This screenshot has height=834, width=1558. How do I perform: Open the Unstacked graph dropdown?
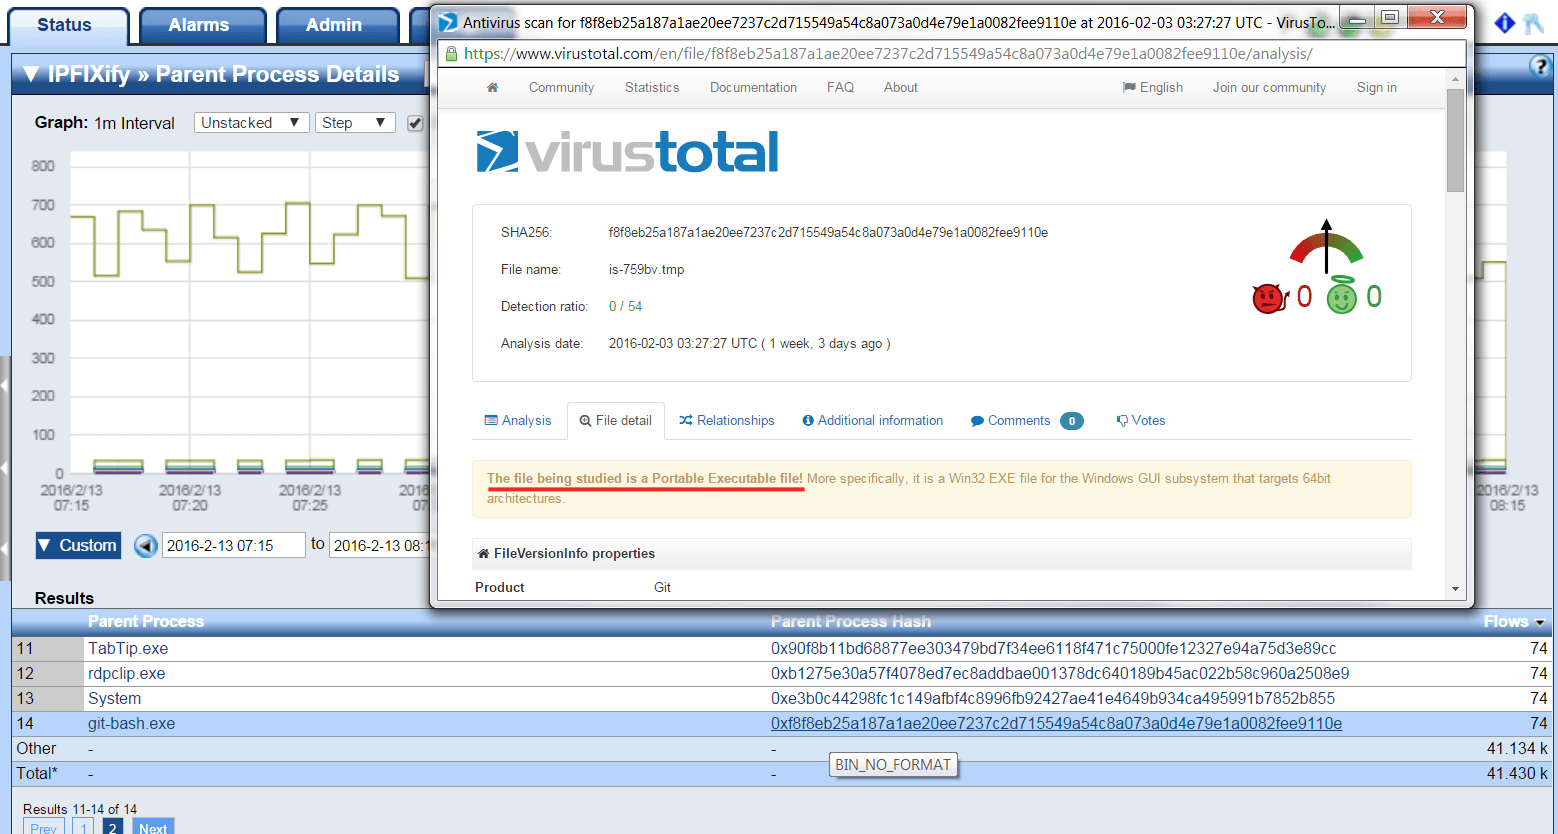click(251, 123)
